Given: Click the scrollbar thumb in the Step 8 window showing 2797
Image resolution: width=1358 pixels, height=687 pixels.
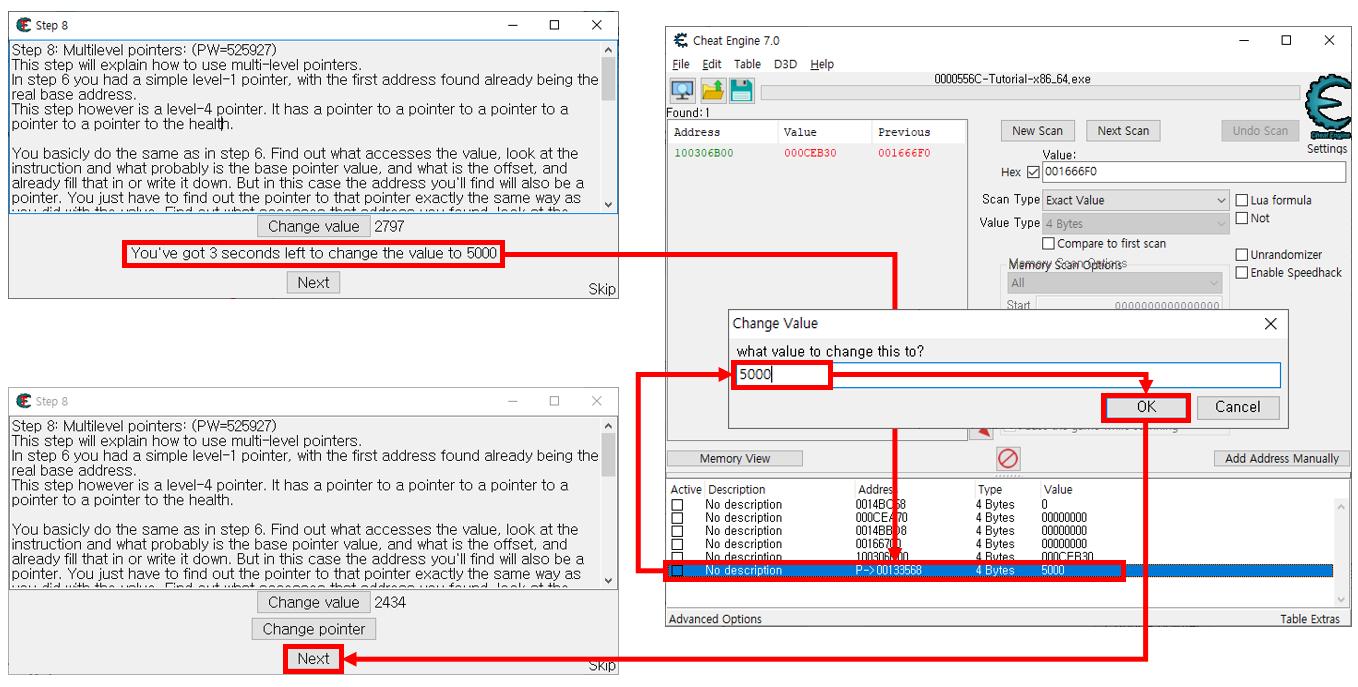Looking at the screenshot, I should 608,78.
